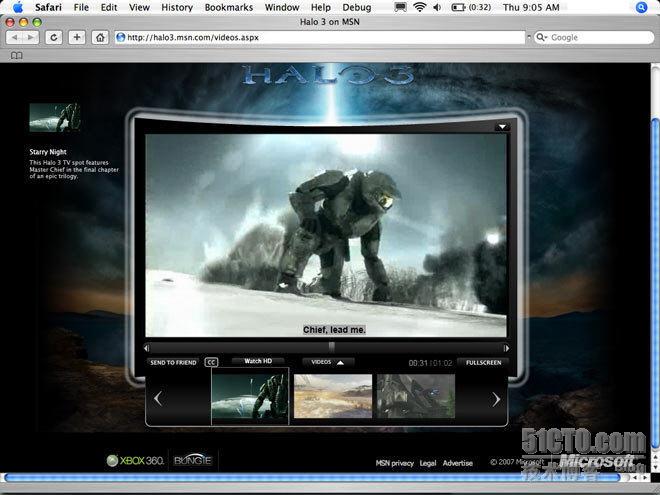Show bookmarks with the open book icon

[16, 56]
